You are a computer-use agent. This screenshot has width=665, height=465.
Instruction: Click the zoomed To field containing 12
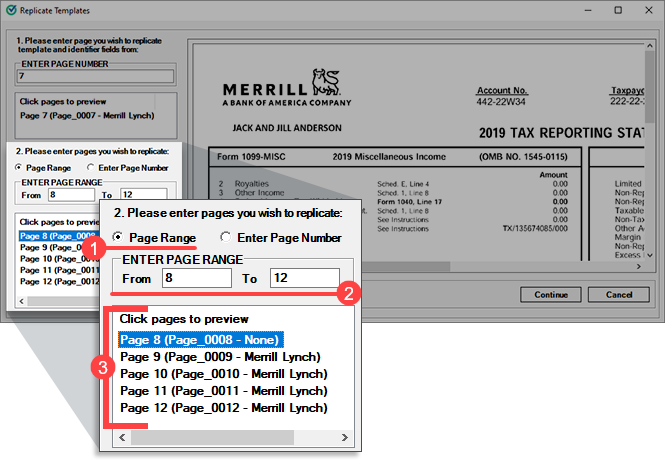pyautogui.click(x=305, y=278)
